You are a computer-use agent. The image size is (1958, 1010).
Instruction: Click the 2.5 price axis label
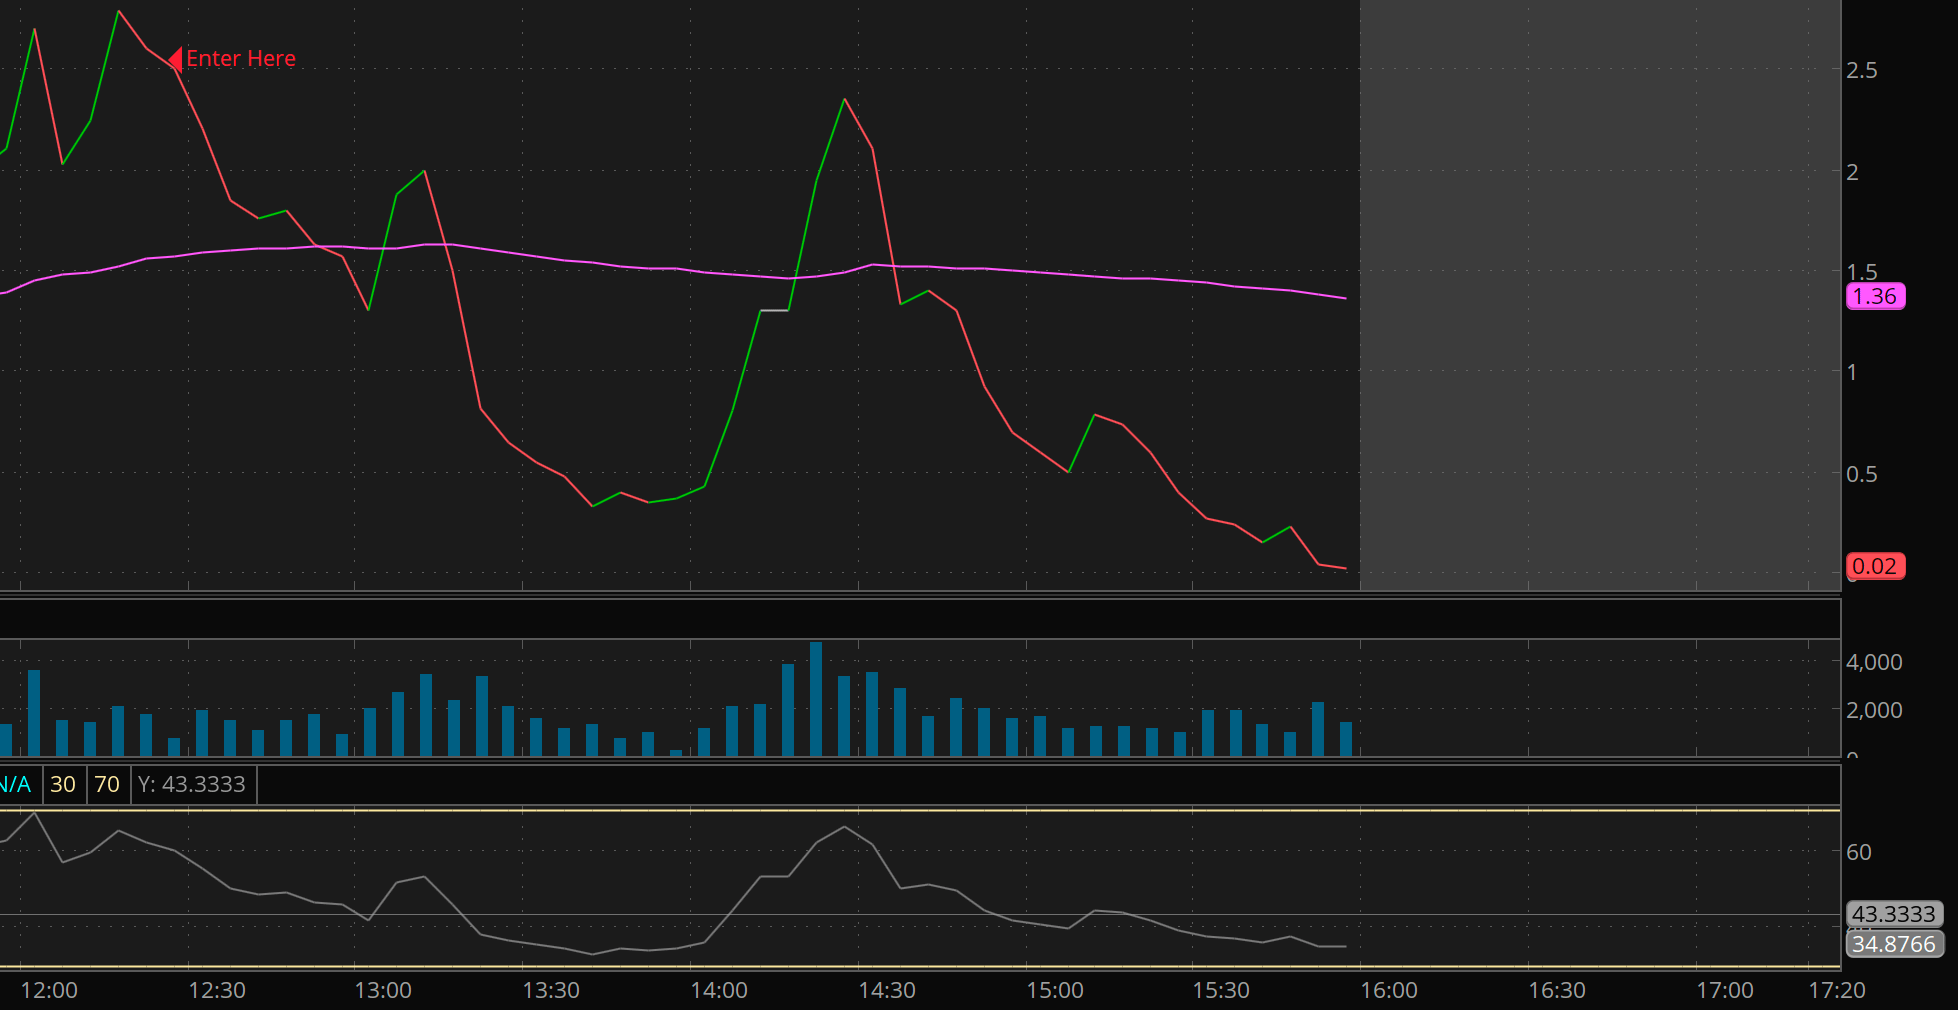pyautogui.click(x=1862, y=70)
